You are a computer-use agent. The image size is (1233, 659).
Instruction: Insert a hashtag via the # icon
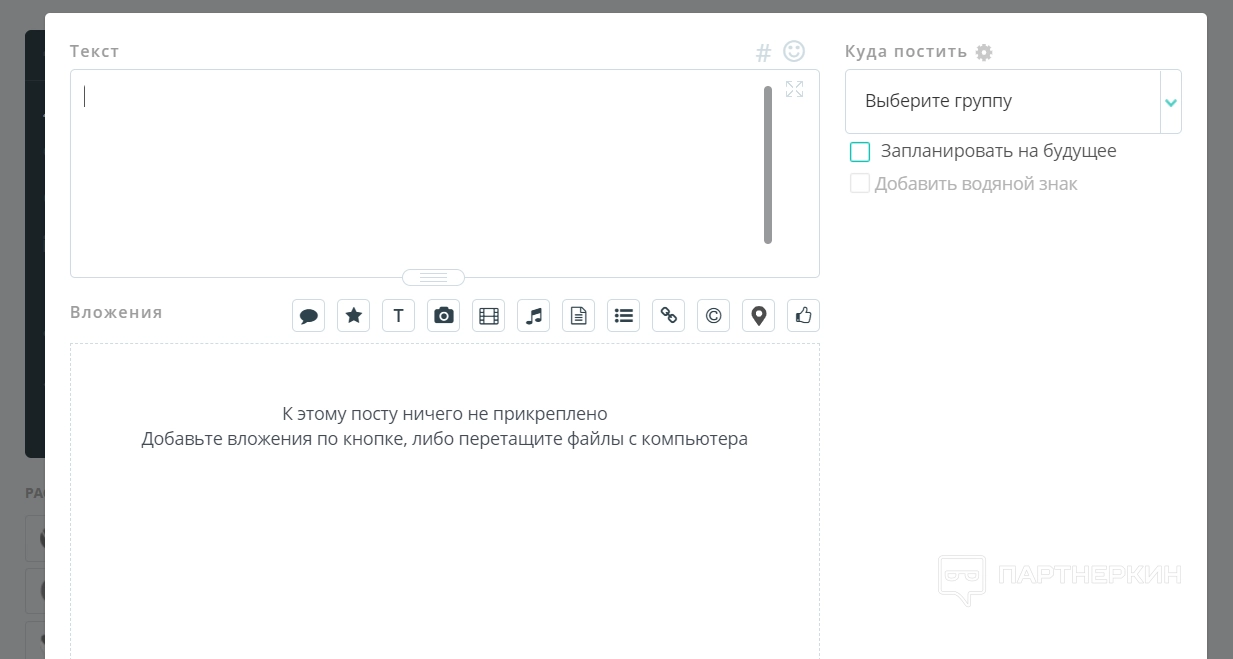763,53
